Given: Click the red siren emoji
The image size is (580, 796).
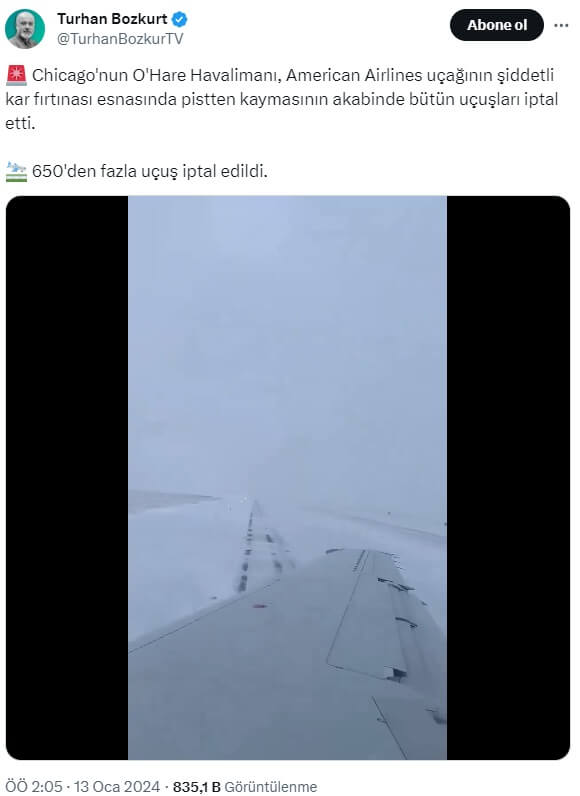Looking at the screenshot, I should tap(16, 76).
